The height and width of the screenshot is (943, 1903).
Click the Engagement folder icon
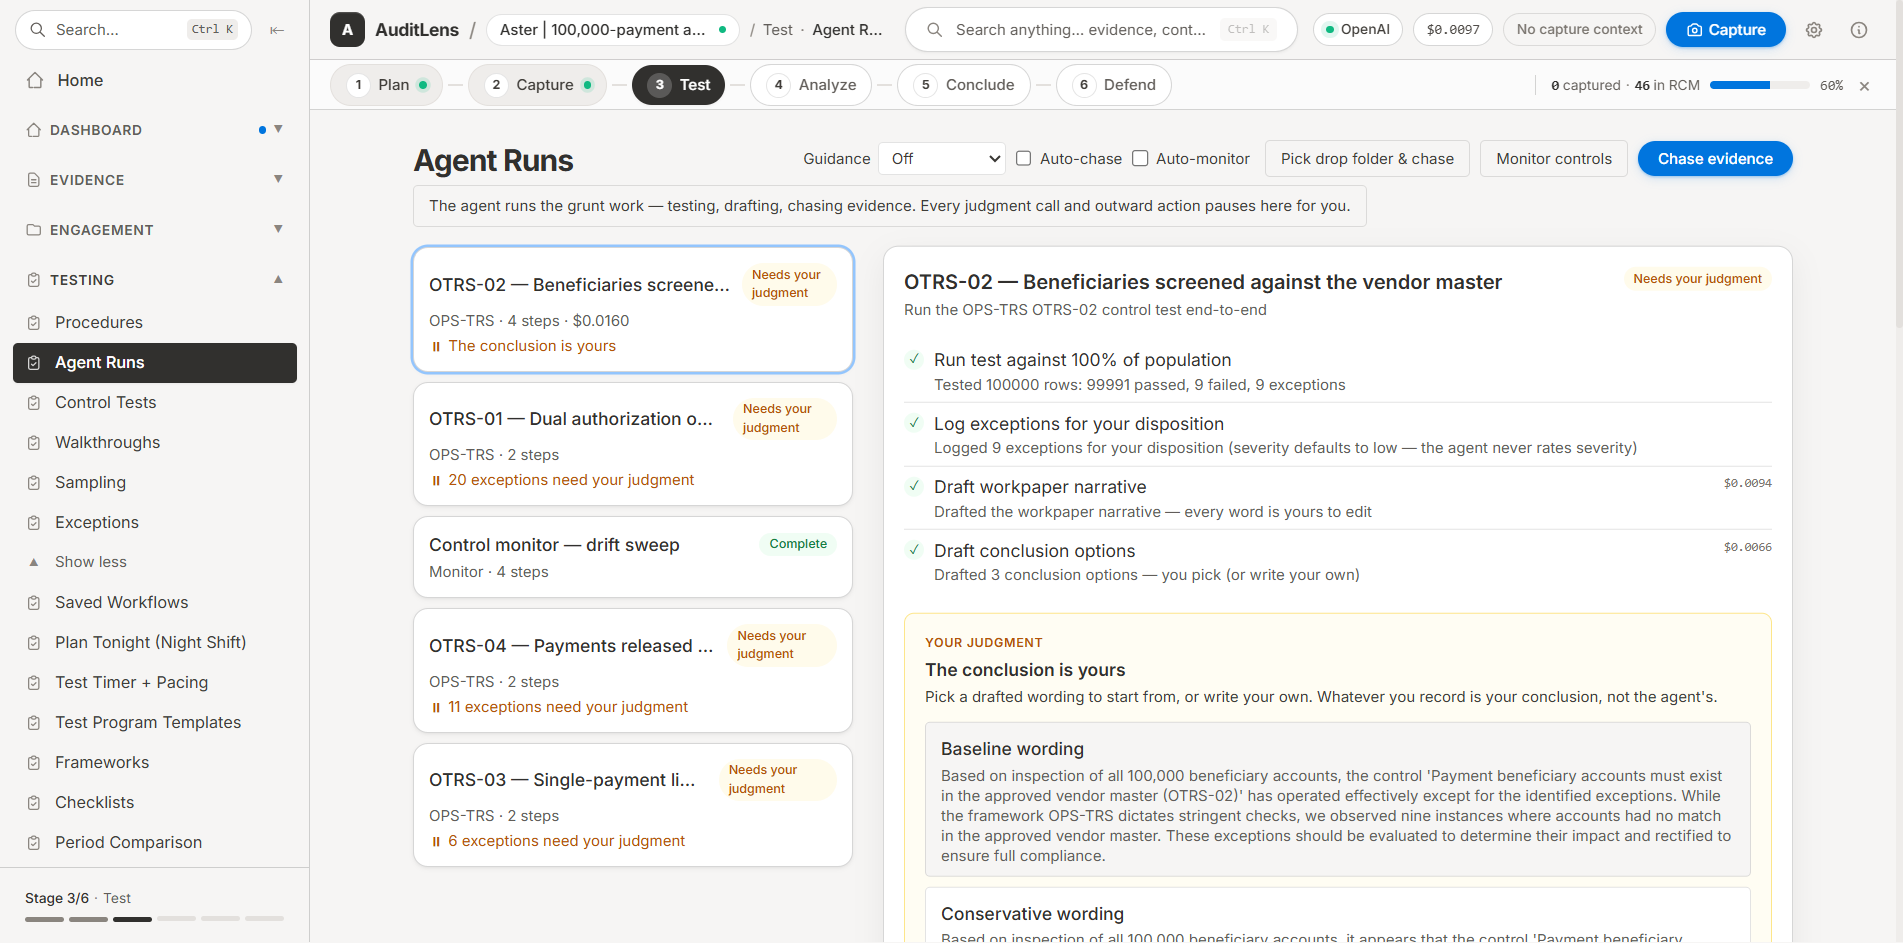34,230
